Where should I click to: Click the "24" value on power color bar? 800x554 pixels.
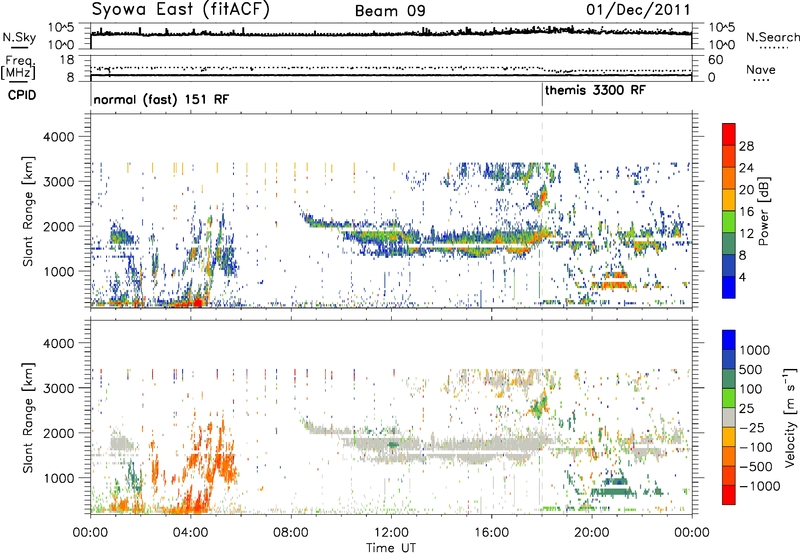click(x=746, y=168)
